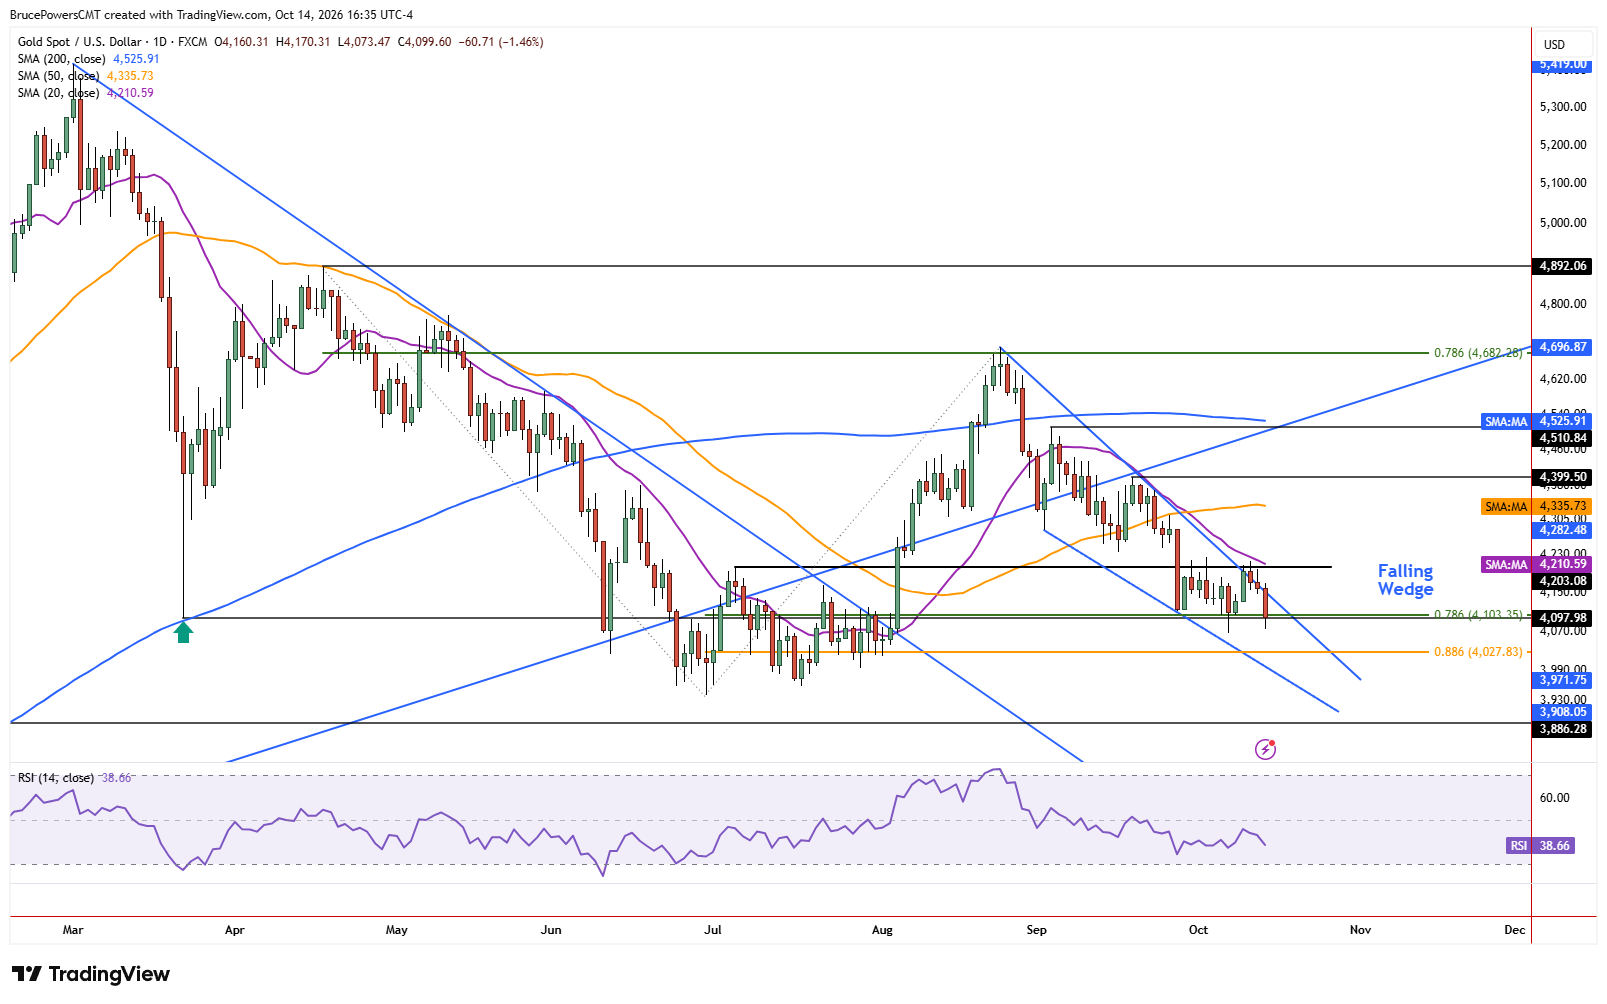Image resolution: width=1607 pixels, height=1004 pixels.
Task: Click the Apr label on the time axis
Action: [235, 930]
